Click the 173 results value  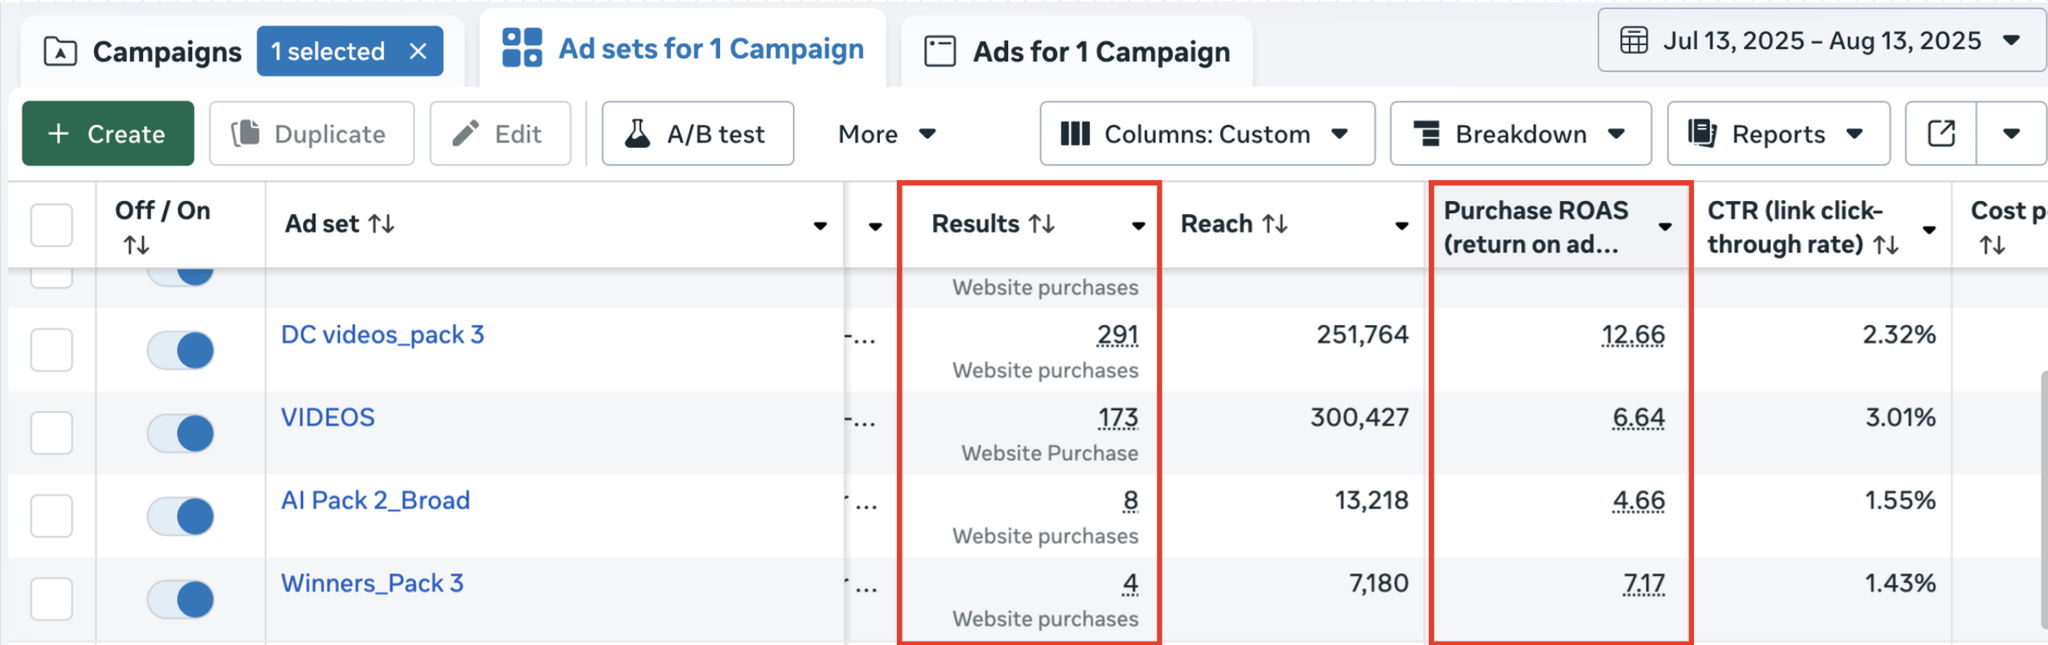[x=1118, y=418]
